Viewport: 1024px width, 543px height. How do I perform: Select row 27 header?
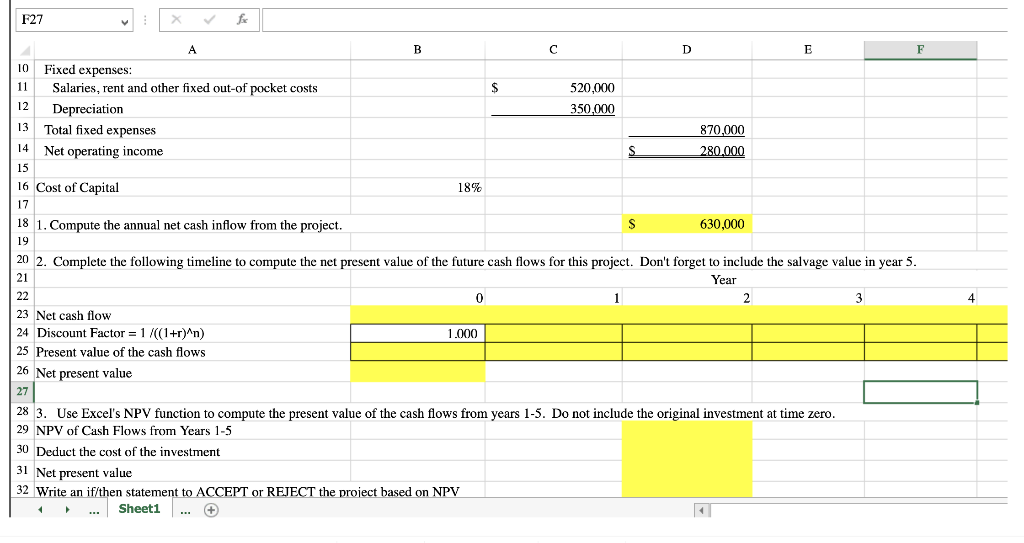point(23,391)
